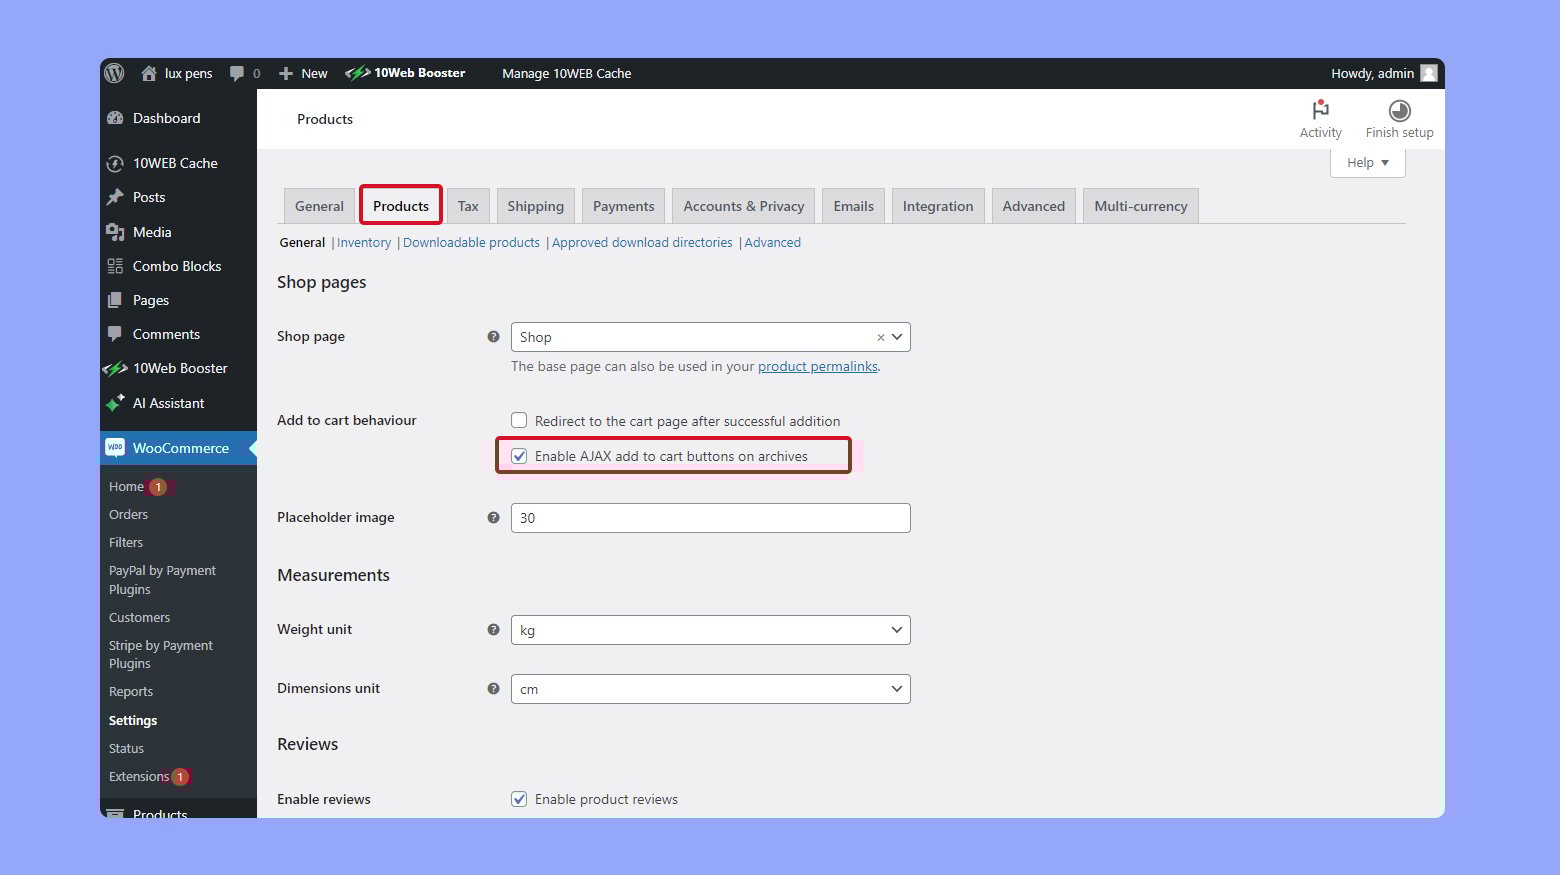1560x875 pixels.
Task: Go to the Inventory subsection link
Action: [364, 243]
